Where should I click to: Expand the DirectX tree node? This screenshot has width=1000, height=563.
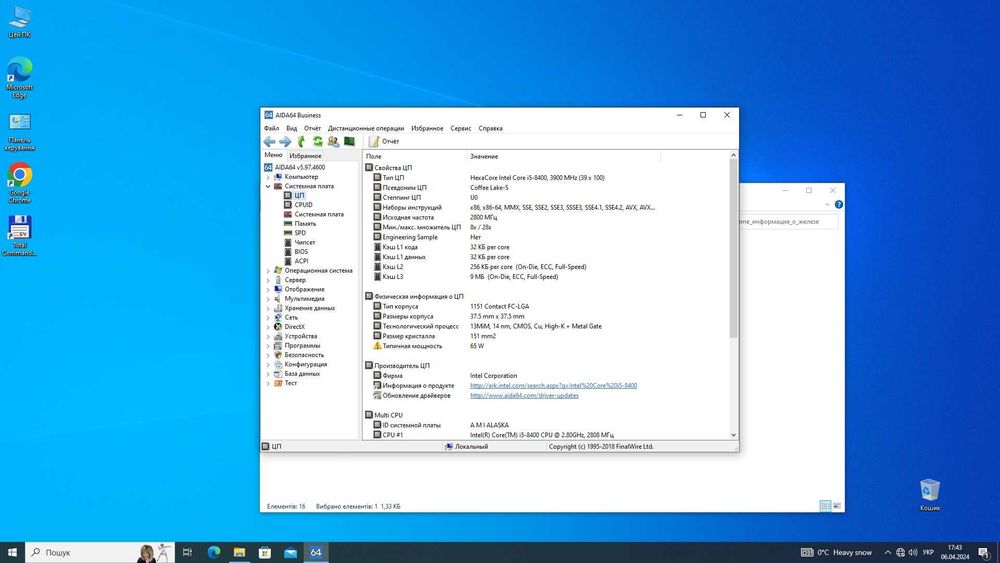coord(268,327)
